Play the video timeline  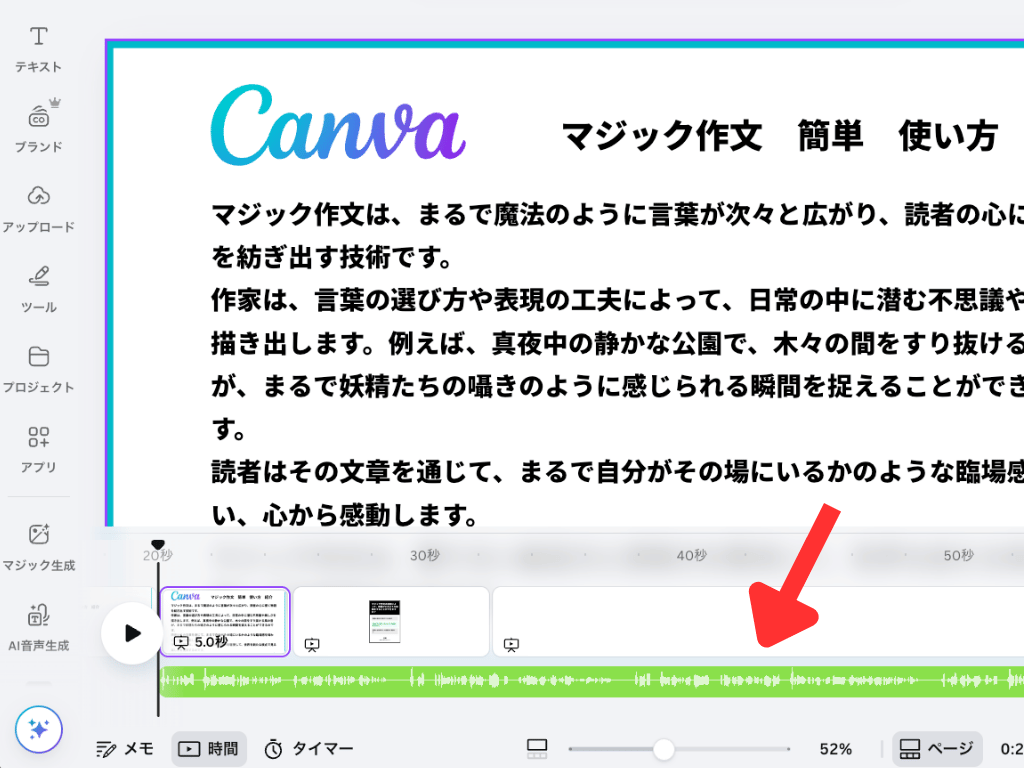pos(133,633)
